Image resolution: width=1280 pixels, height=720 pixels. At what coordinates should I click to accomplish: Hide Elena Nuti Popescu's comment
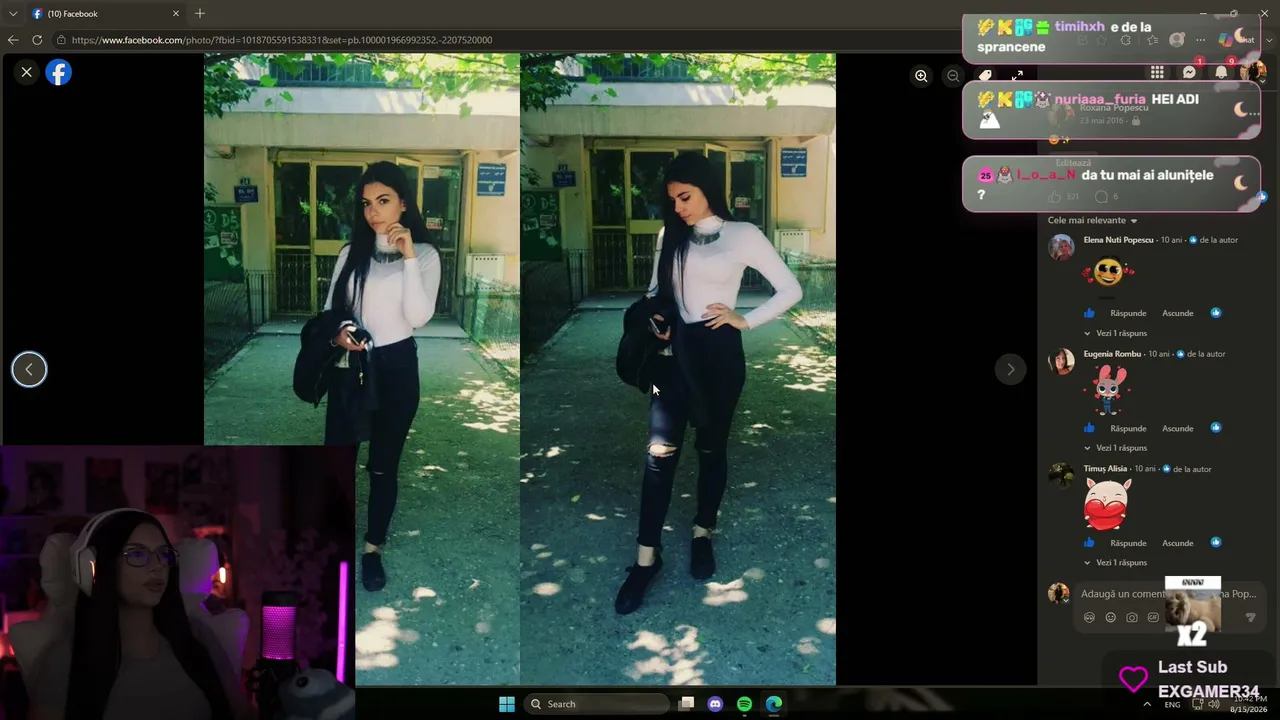(x=1177, y=313)
